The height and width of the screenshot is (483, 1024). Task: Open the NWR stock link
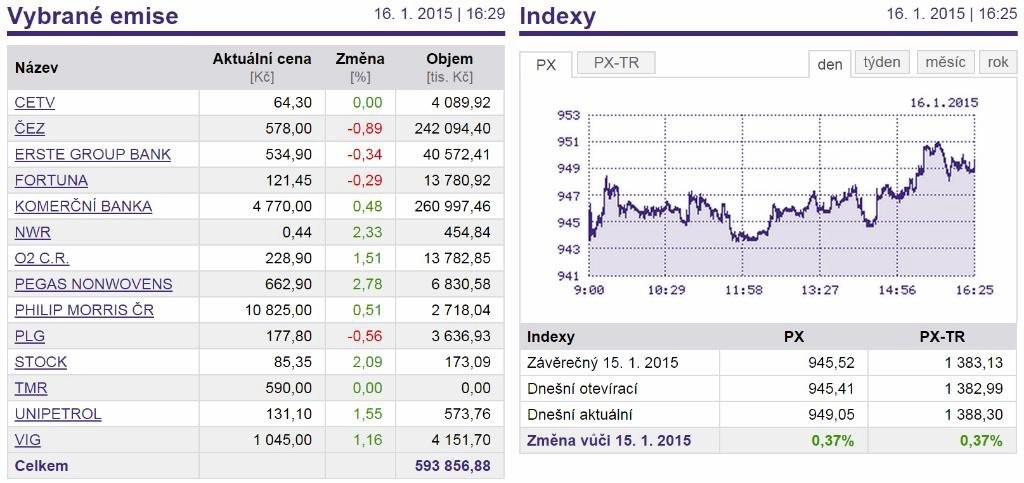33,232
